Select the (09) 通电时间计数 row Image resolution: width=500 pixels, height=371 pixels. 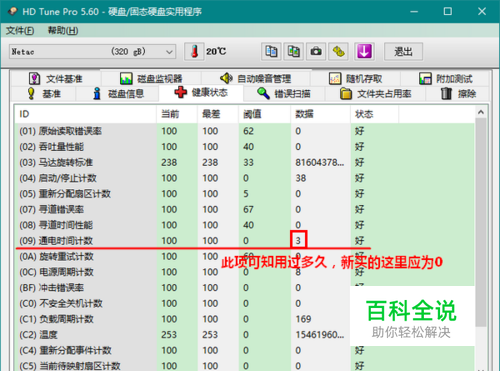coord(245,241)
